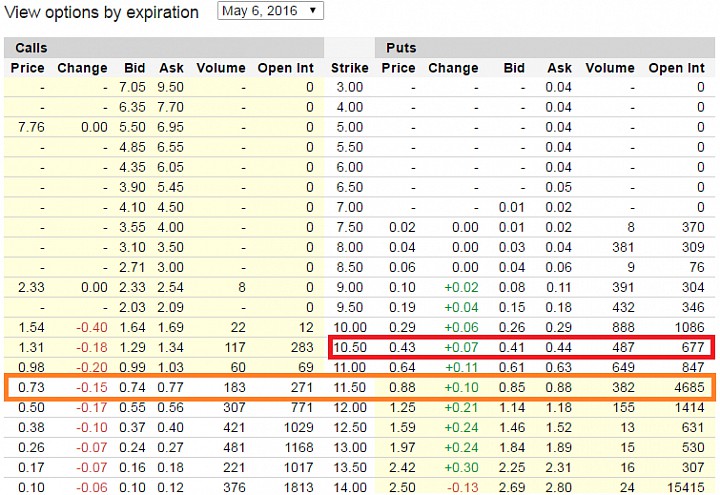Select strike price 14.00

[x=349, y=487]
